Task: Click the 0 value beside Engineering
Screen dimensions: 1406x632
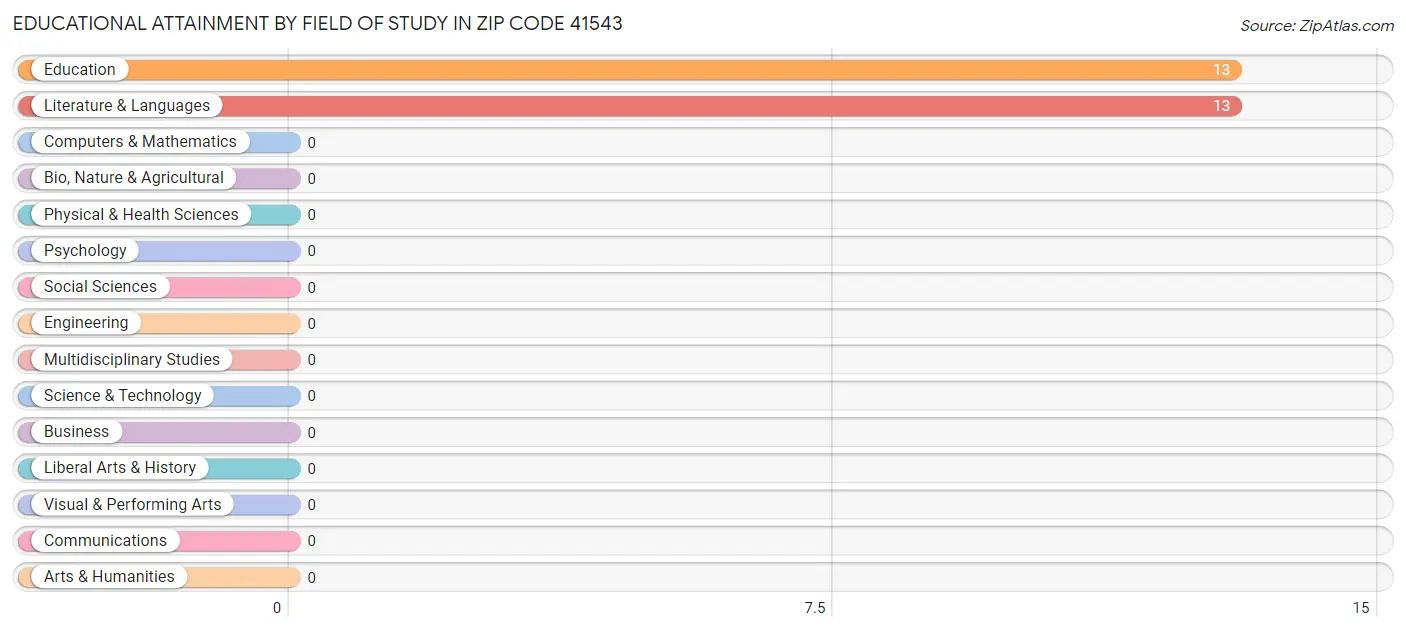Action: (312, 324)
